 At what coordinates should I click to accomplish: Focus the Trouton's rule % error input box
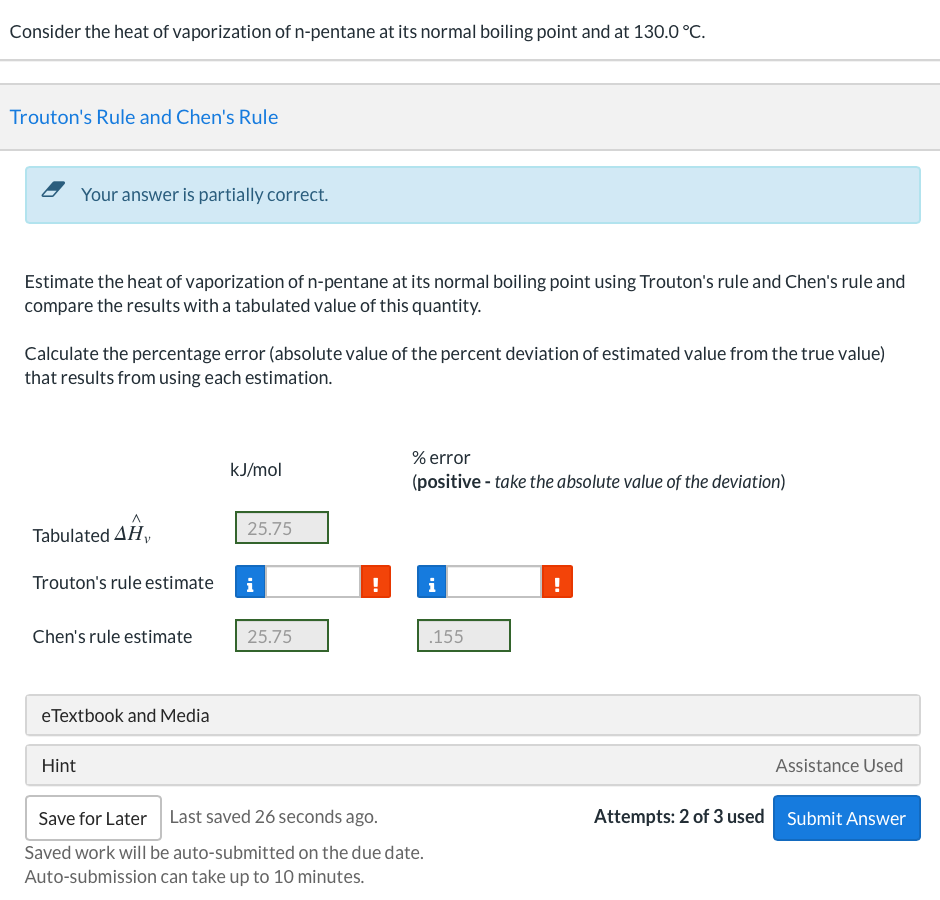coord(494,582)
